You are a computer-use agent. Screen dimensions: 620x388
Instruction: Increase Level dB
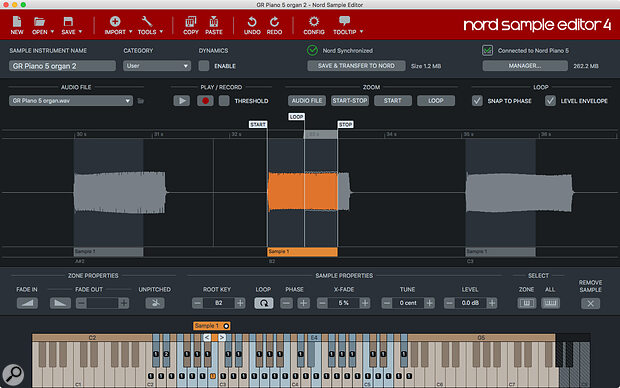click(491, 303)
